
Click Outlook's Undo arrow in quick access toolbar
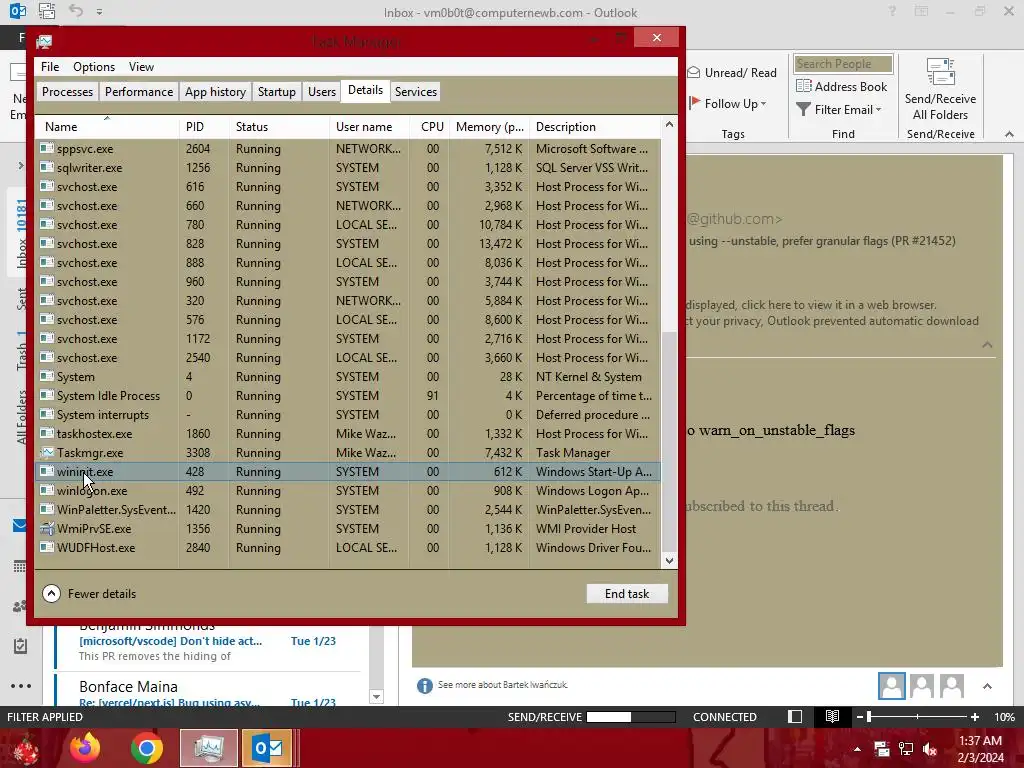pos(76,11)
